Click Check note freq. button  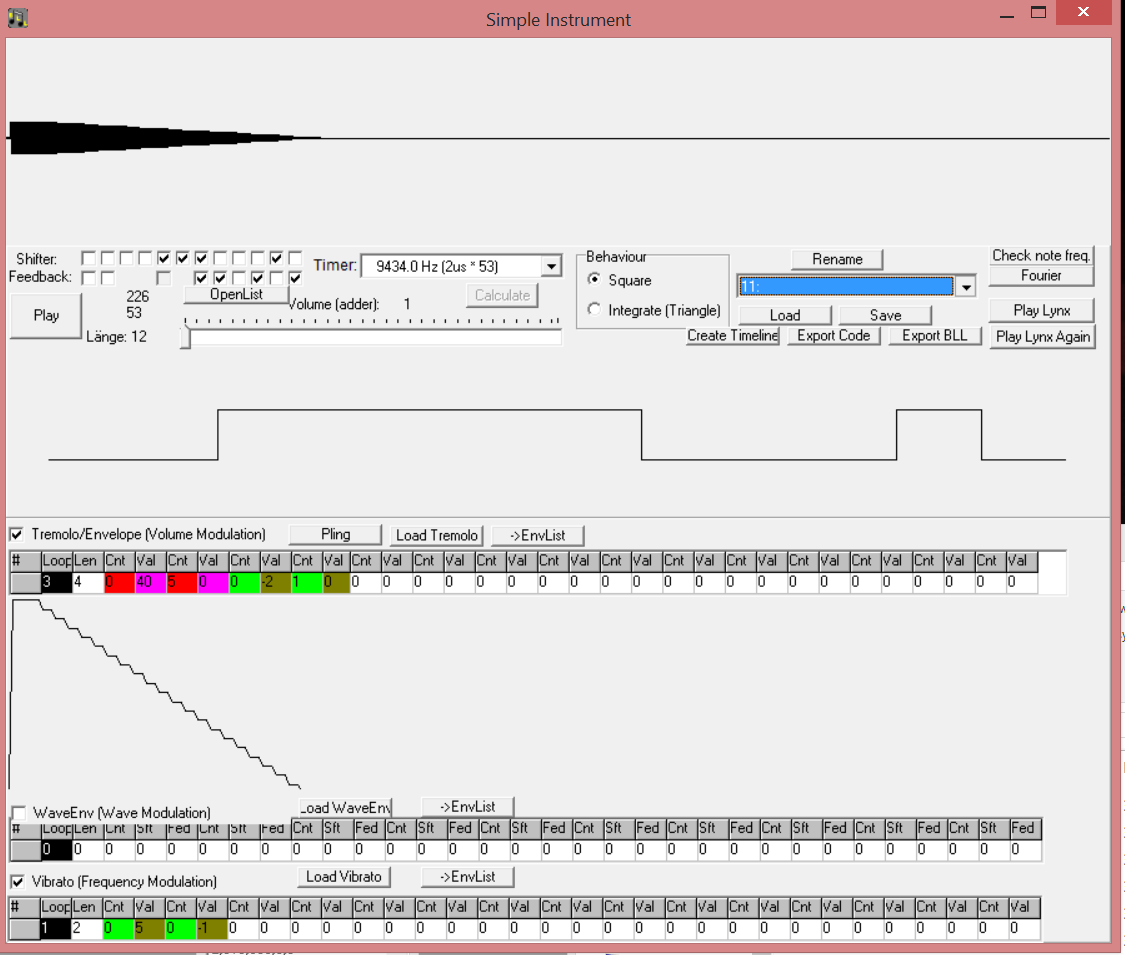pos(1041,256)
